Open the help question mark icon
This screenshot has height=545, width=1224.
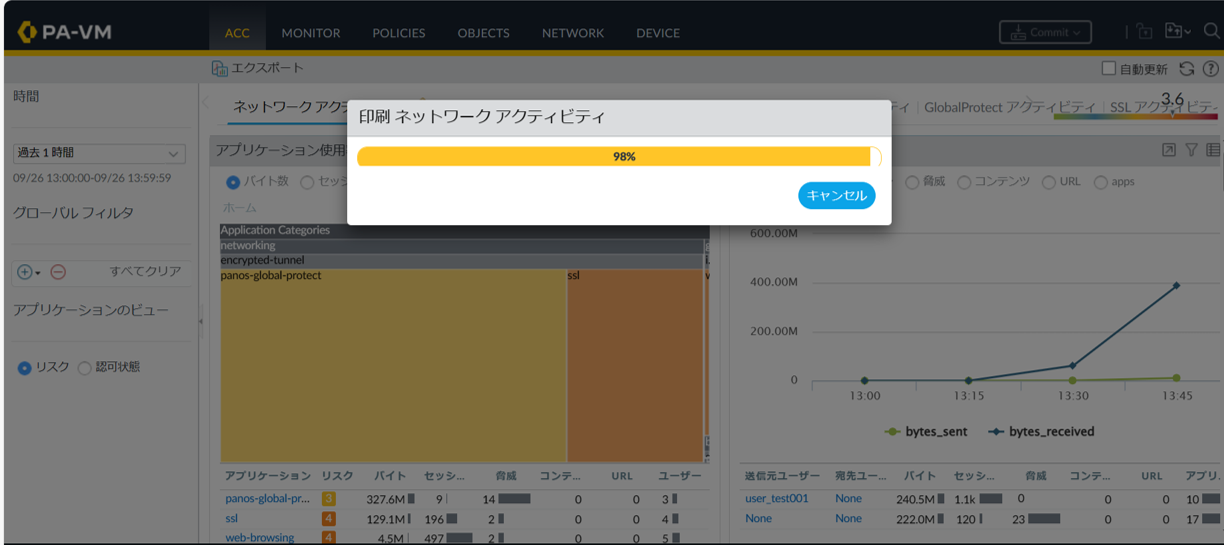pos(1211,69)
